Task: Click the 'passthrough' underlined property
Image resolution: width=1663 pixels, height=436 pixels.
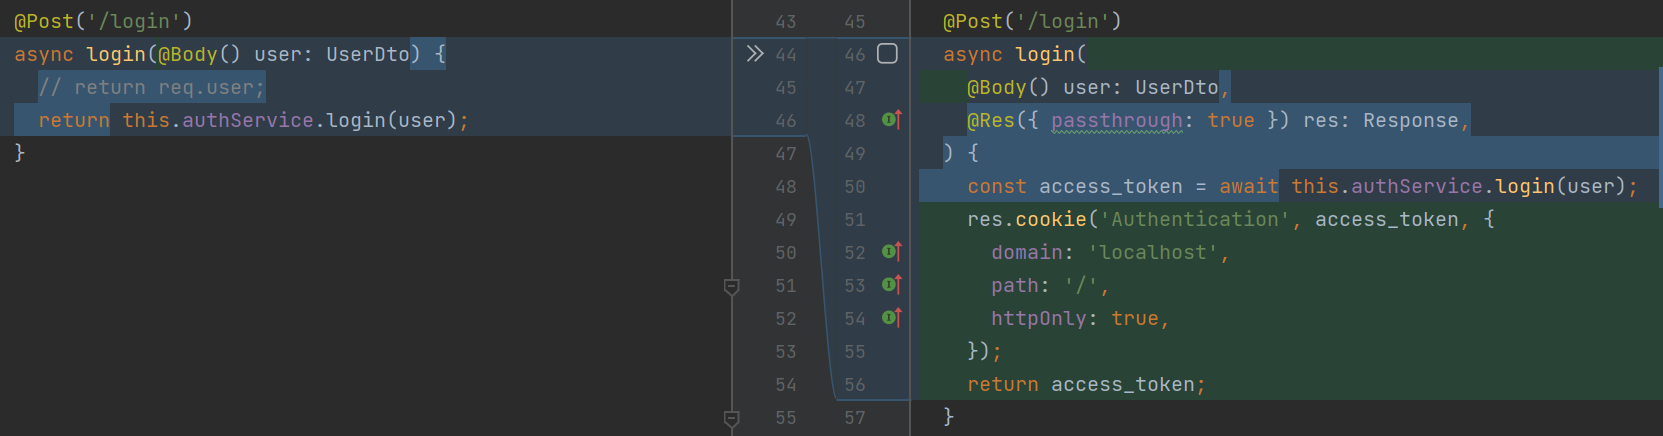Action: 1117,121
